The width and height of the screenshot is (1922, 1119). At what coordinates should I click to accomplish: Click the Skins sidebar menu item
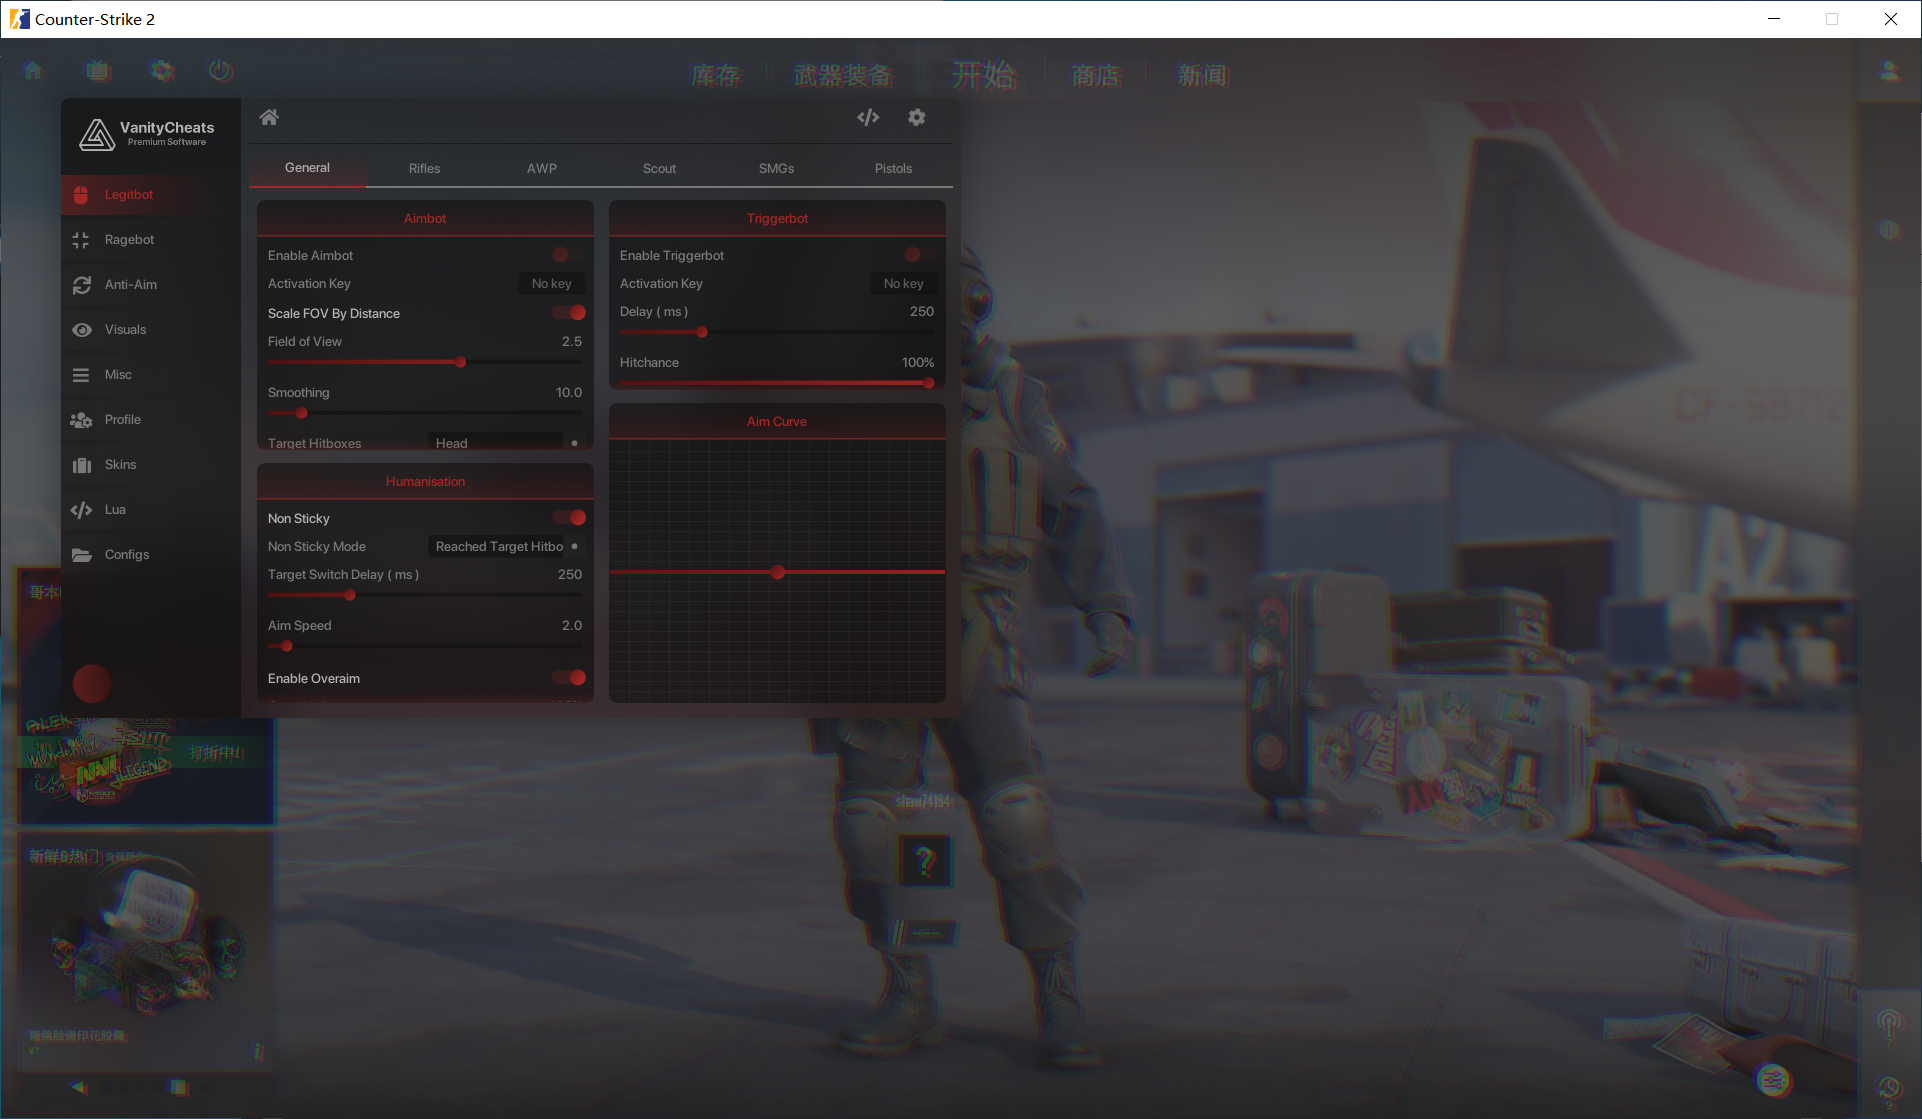(x=120, y=464)
